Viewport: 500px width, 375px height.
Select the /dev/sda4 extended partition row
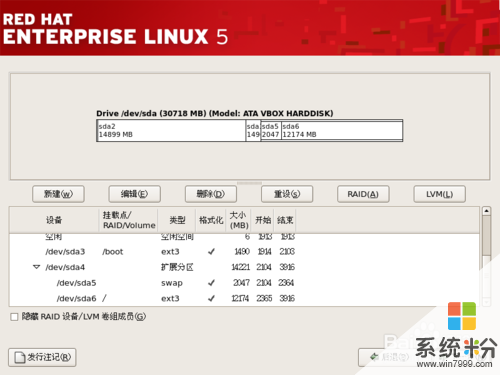tap(245, 267)
